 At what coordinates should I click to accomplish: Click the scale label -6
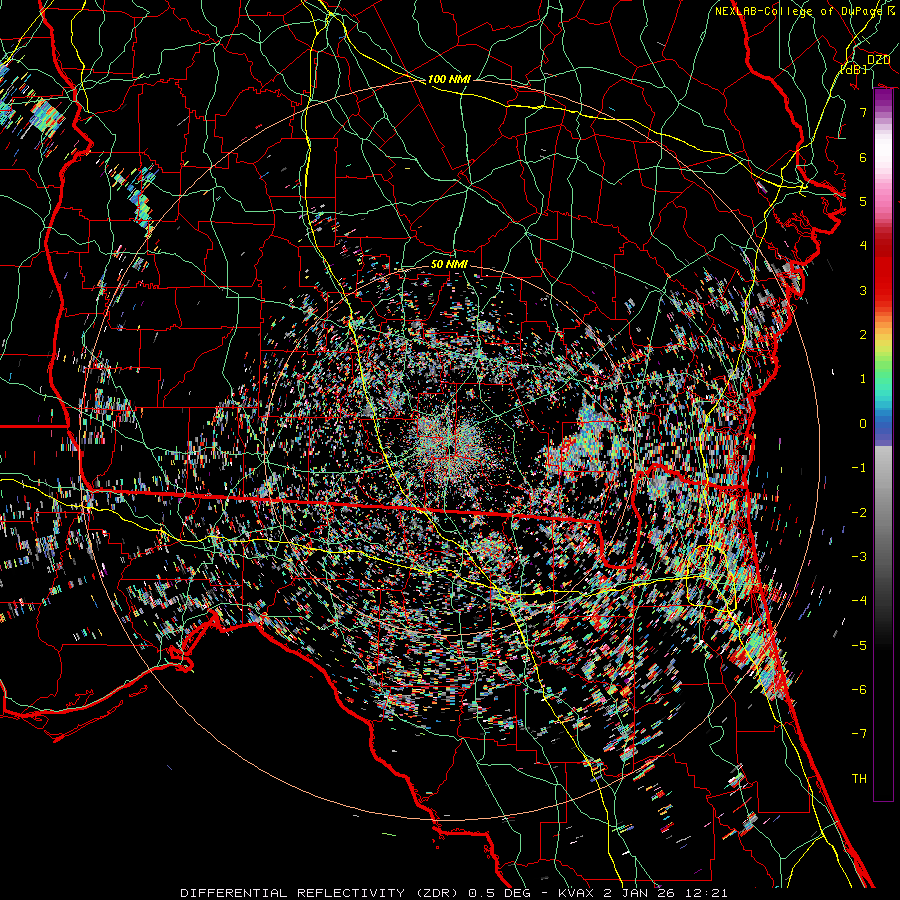pyautogui.click(x=859, y=690)
